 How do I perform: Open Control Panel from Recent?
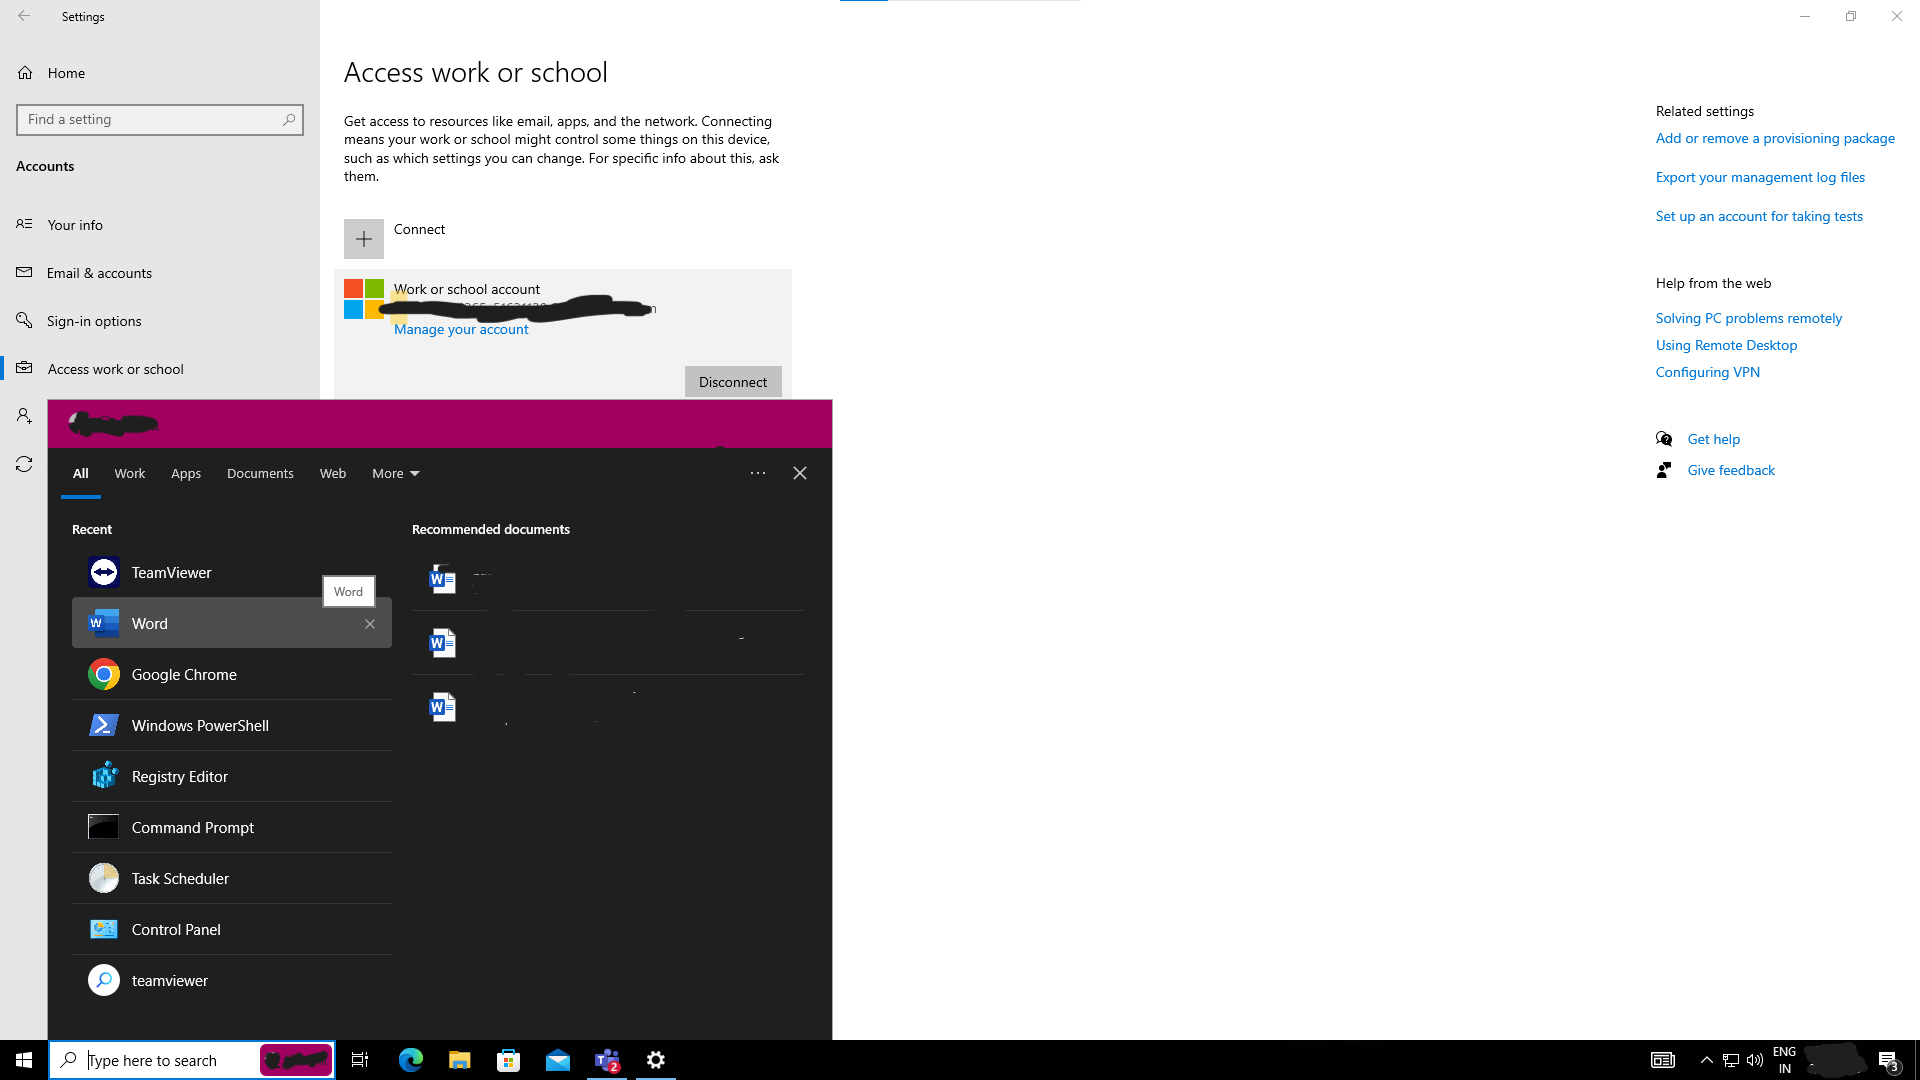(x=231, y=929)
